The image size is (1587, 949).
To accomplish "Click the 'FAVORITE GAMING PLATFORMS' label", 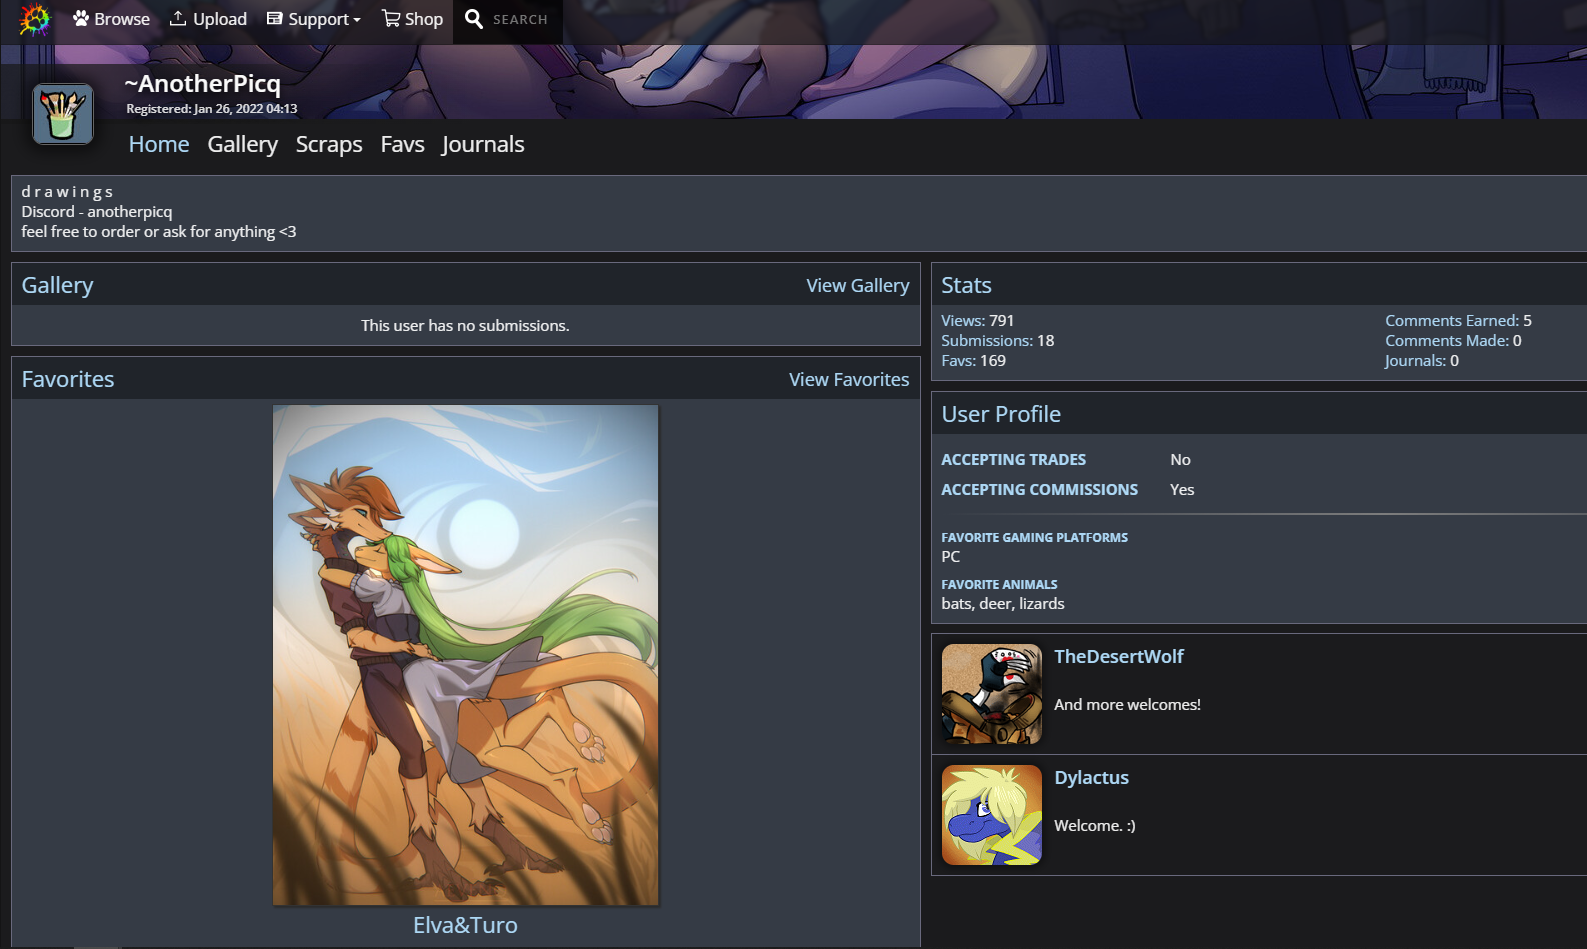I will point(1034,537).
